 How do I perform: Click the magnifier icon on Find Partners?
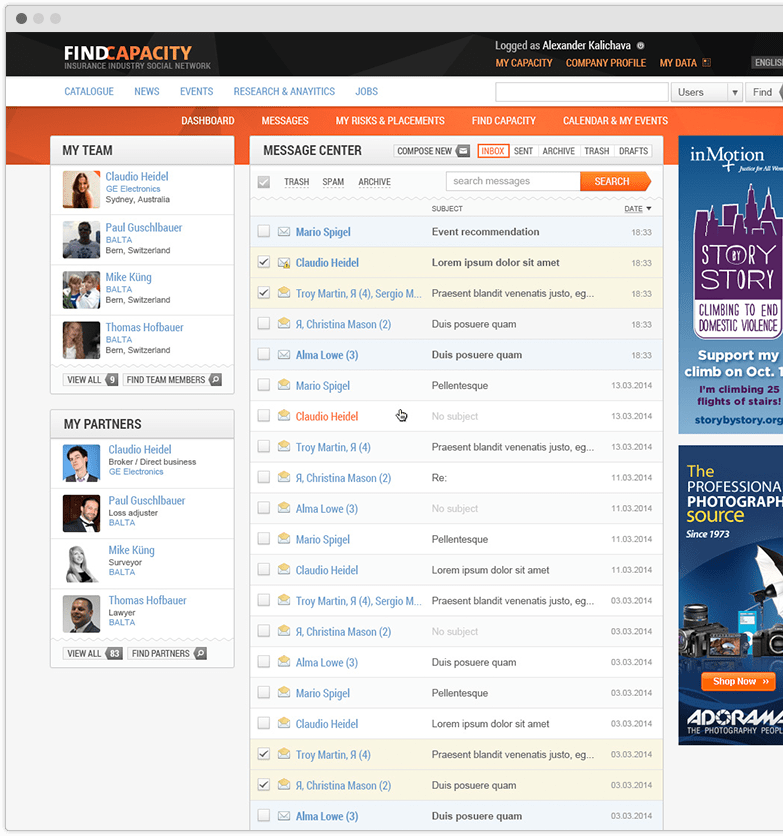pos(200,654)
